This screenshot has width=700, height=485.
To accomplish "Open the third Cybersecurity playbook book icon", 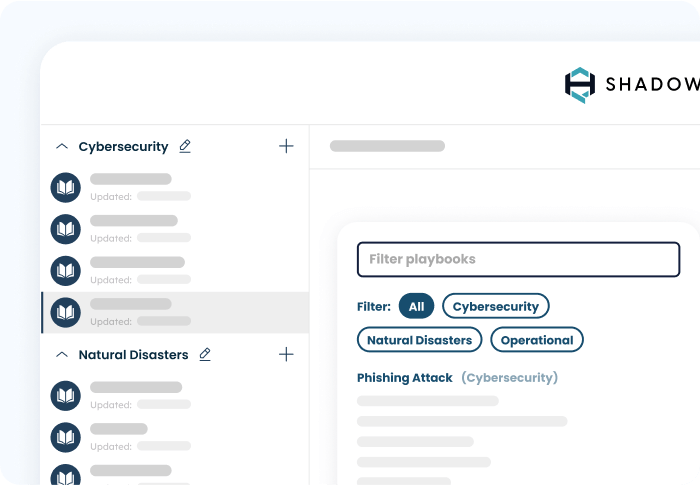I will 66,270.
